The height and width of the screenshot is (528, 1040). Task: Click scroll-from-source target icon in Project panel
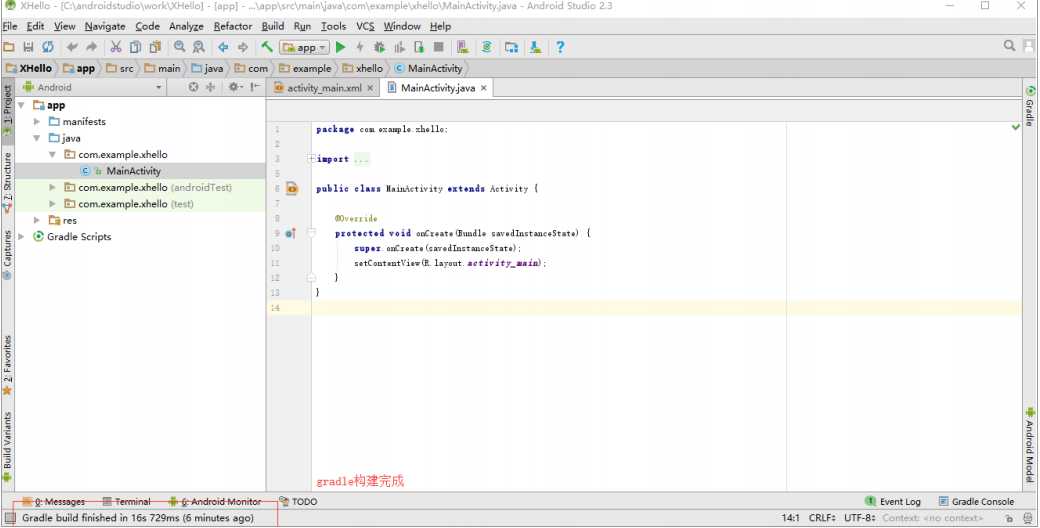tap(193, 87)
